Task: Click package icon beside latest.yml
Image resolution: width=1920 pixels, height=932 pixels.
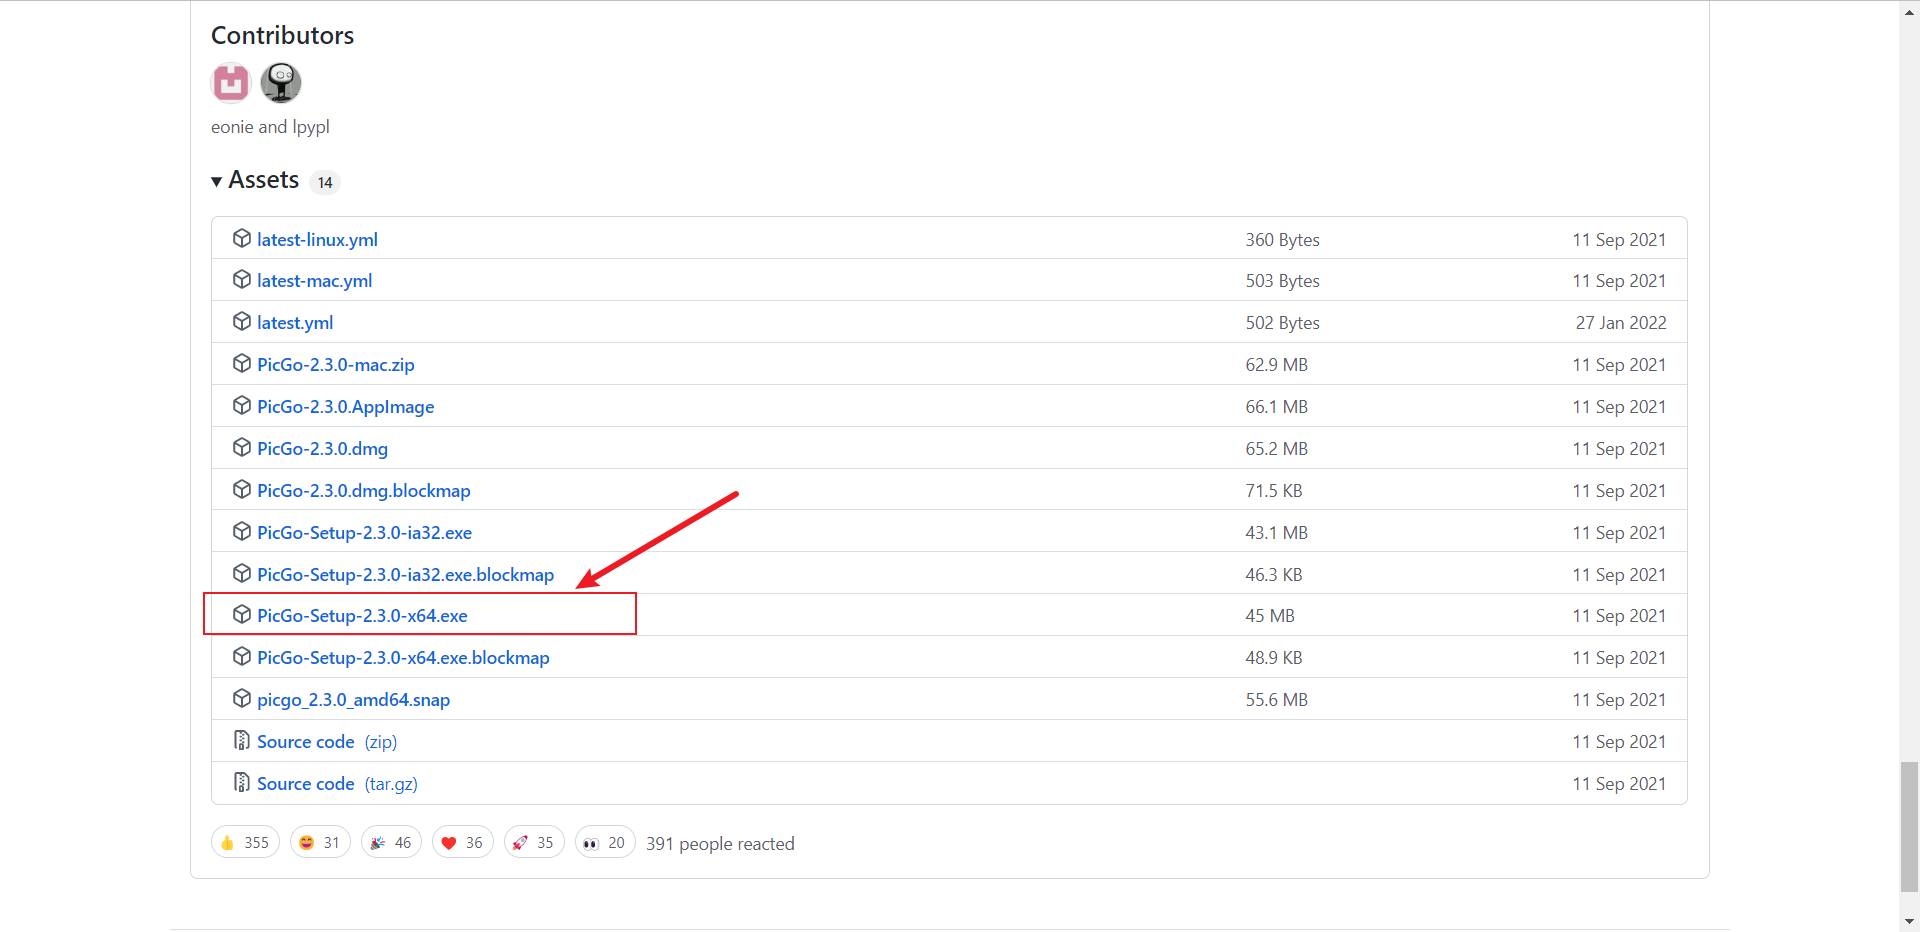Action: point(241,321)
